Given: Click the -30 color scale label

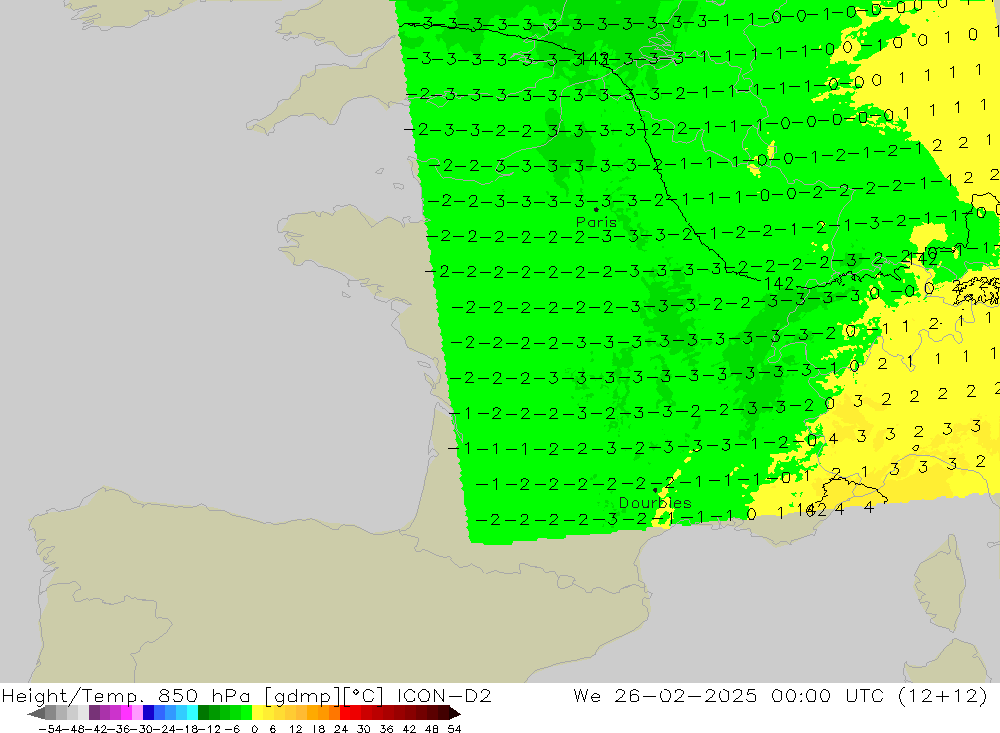Looking at the screenshot, I should click(143, 729).
